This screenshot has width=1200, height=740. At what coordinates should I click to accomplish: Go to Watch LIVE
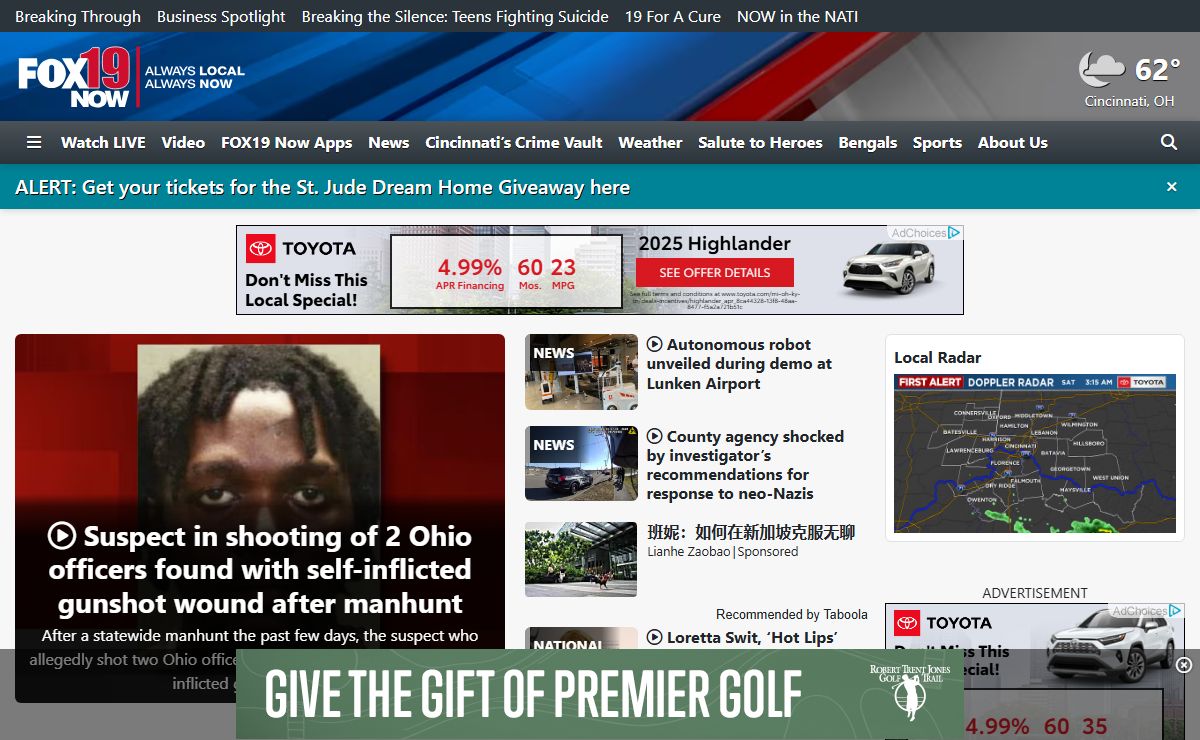pos(103,142)
